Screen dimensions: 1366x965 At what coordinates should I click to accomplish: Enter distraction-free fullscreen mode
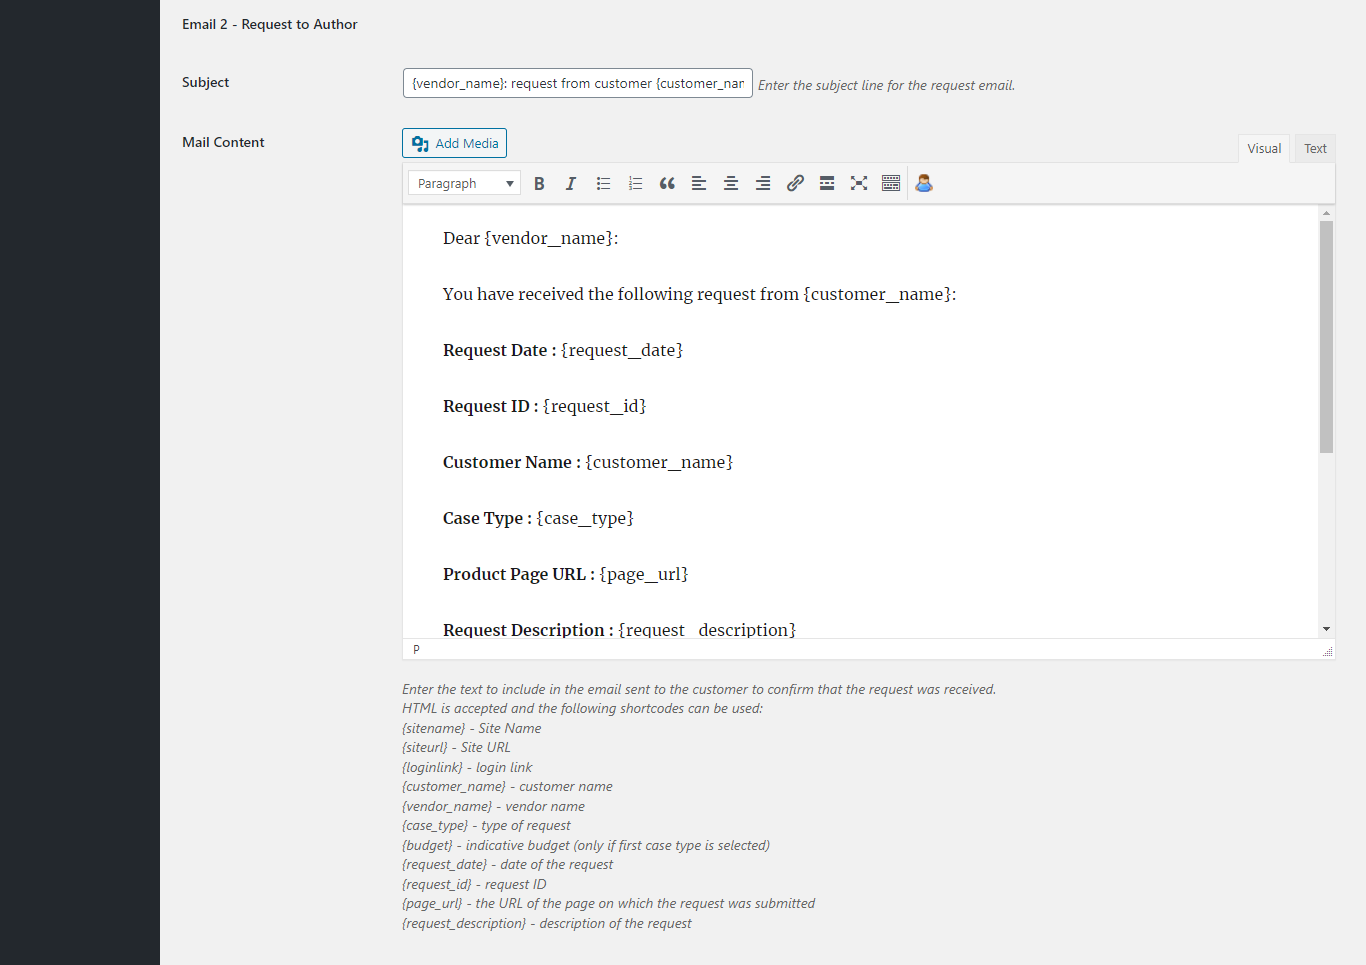click(x=859, y=184)
